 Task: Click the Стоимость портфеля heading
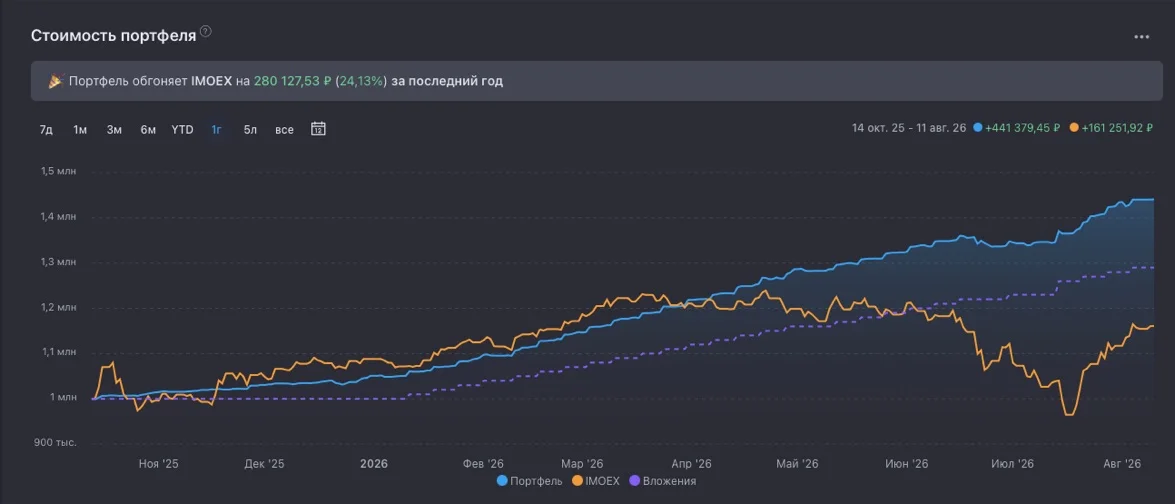[113, 36]
